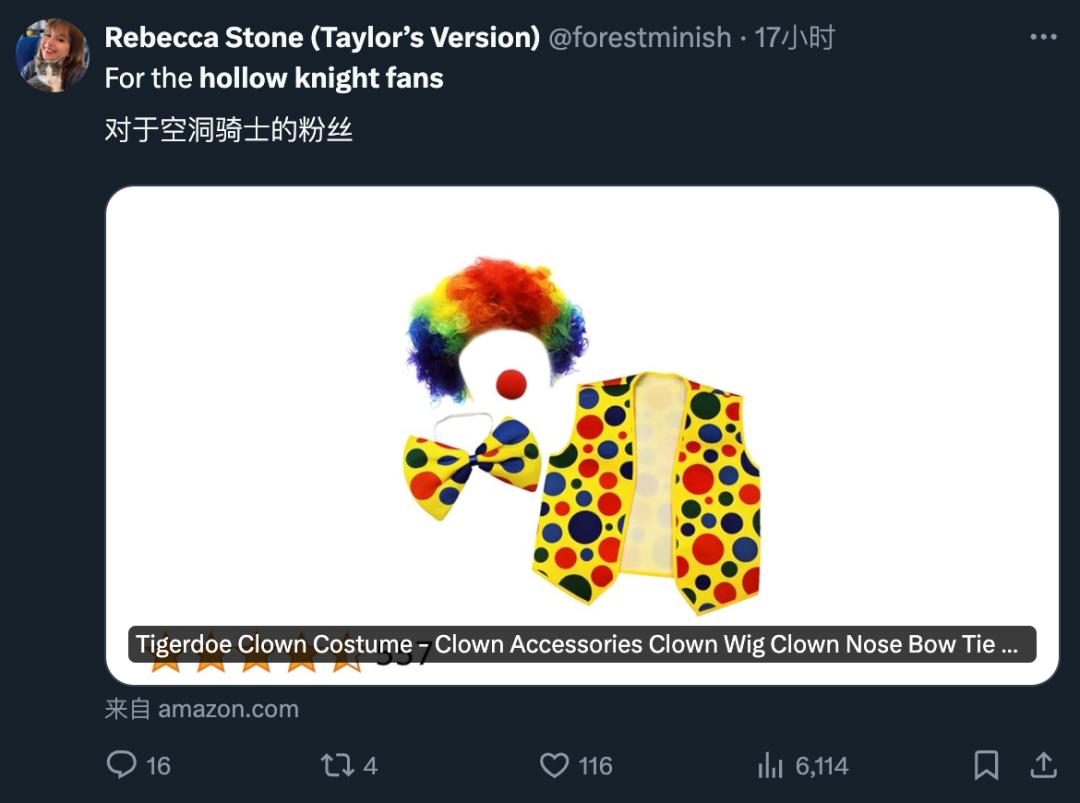Like the tweet with the heart icon
This screenshot has height=803, width=1080.
(x=554, y=766)
